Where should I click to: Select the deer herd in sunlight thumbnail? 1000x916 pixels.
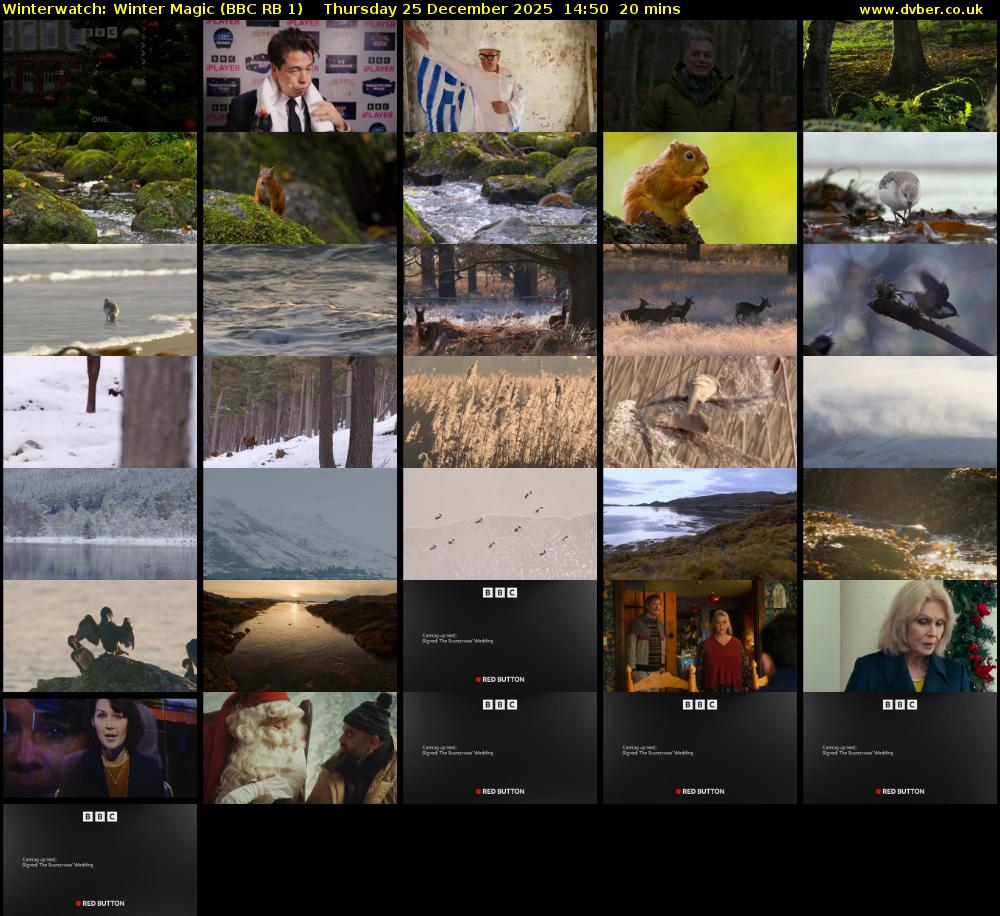[x=699, y=299]
